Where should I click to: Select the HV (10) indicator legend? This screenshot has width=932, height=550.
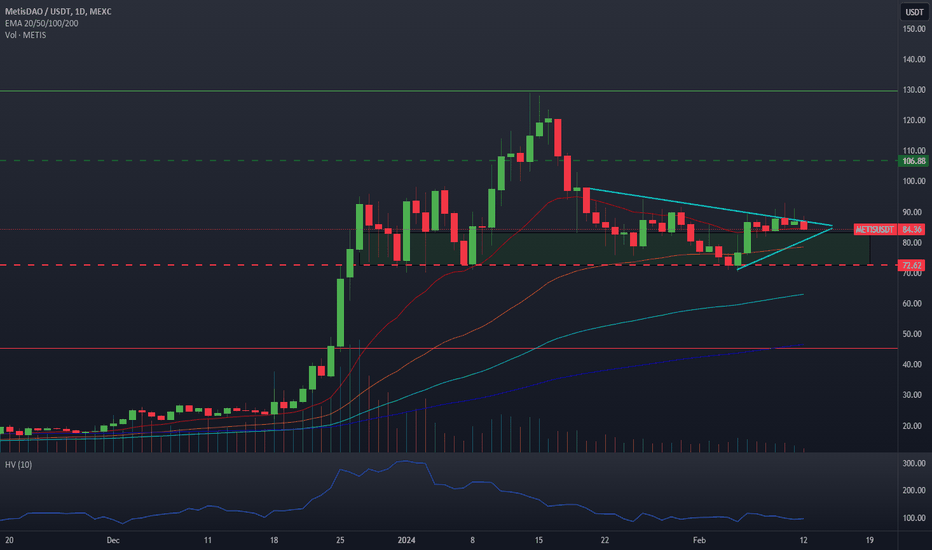pos(18,464)
